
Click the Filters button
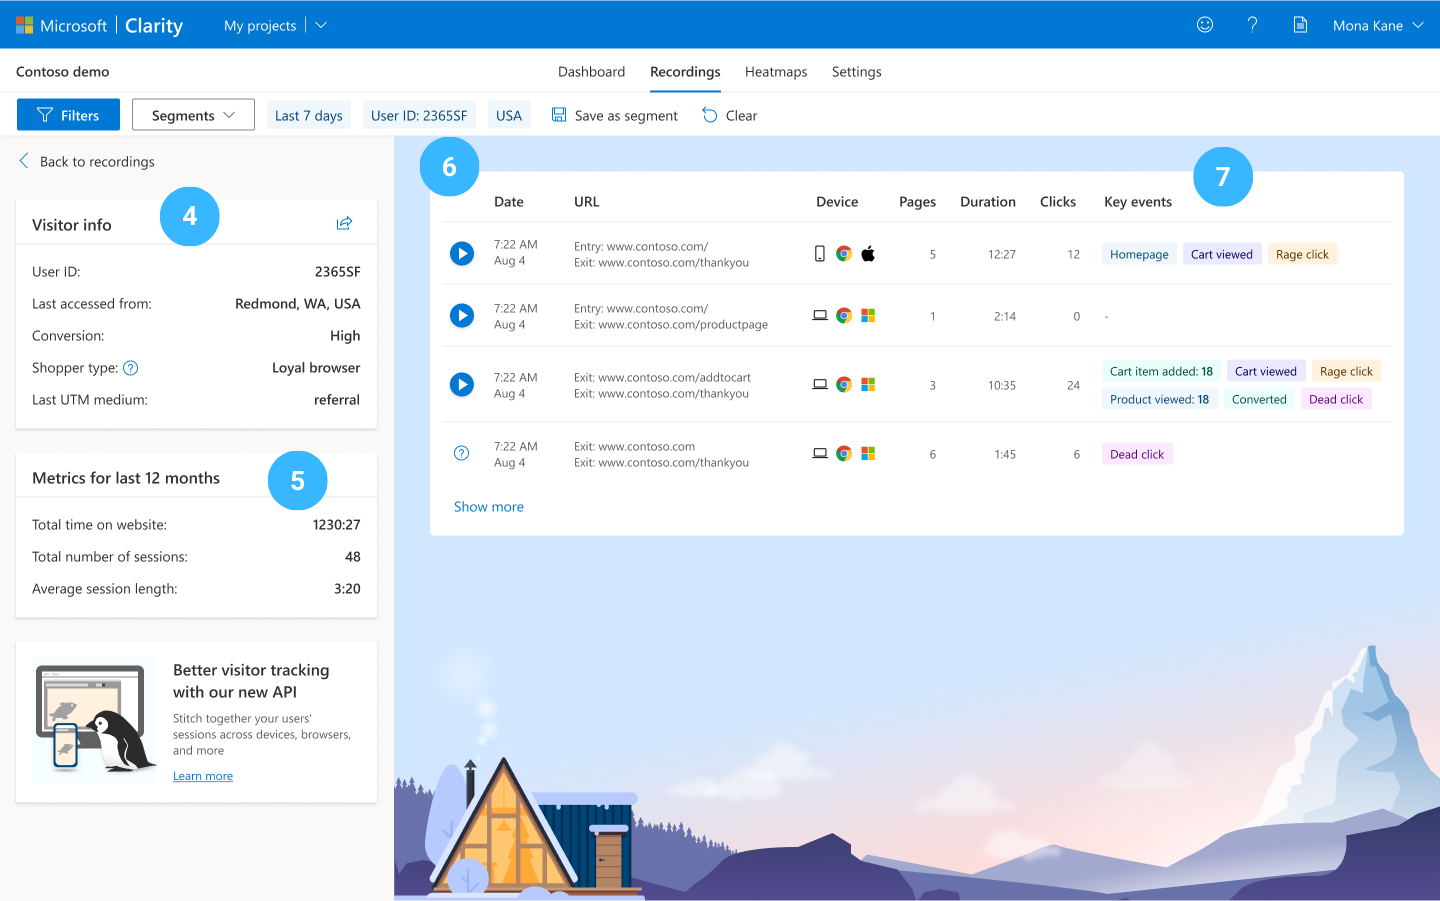click(68, 115)
